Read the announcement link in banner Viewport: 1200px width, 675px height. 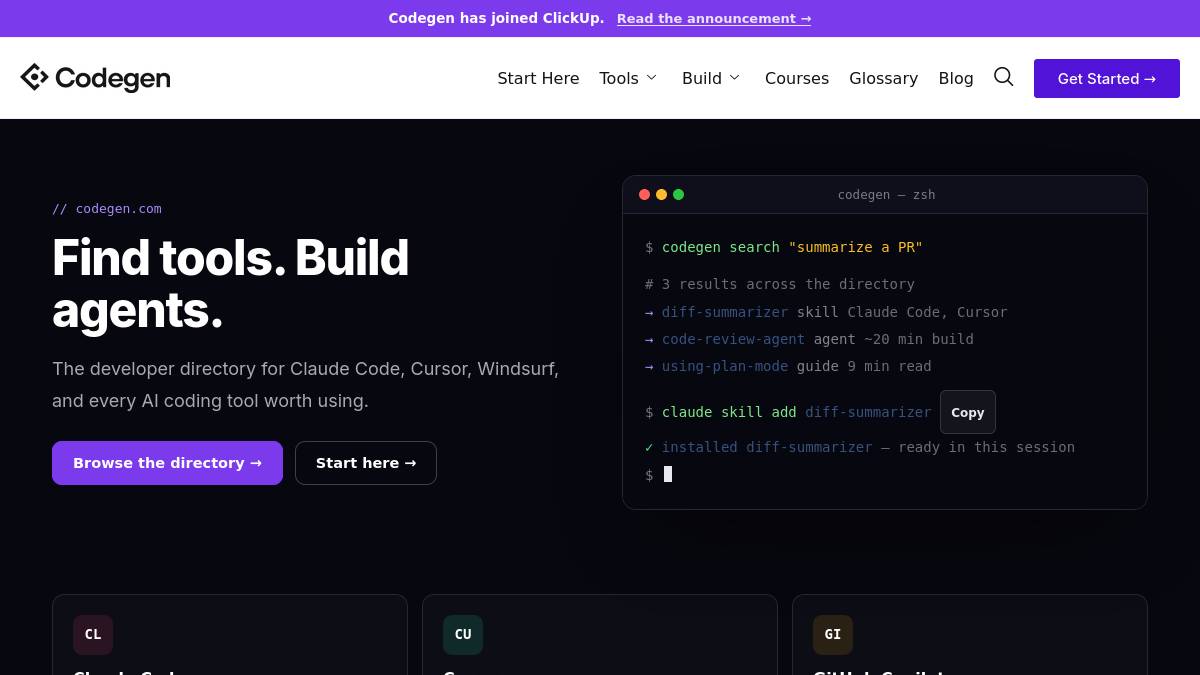[x=714, y=18]
